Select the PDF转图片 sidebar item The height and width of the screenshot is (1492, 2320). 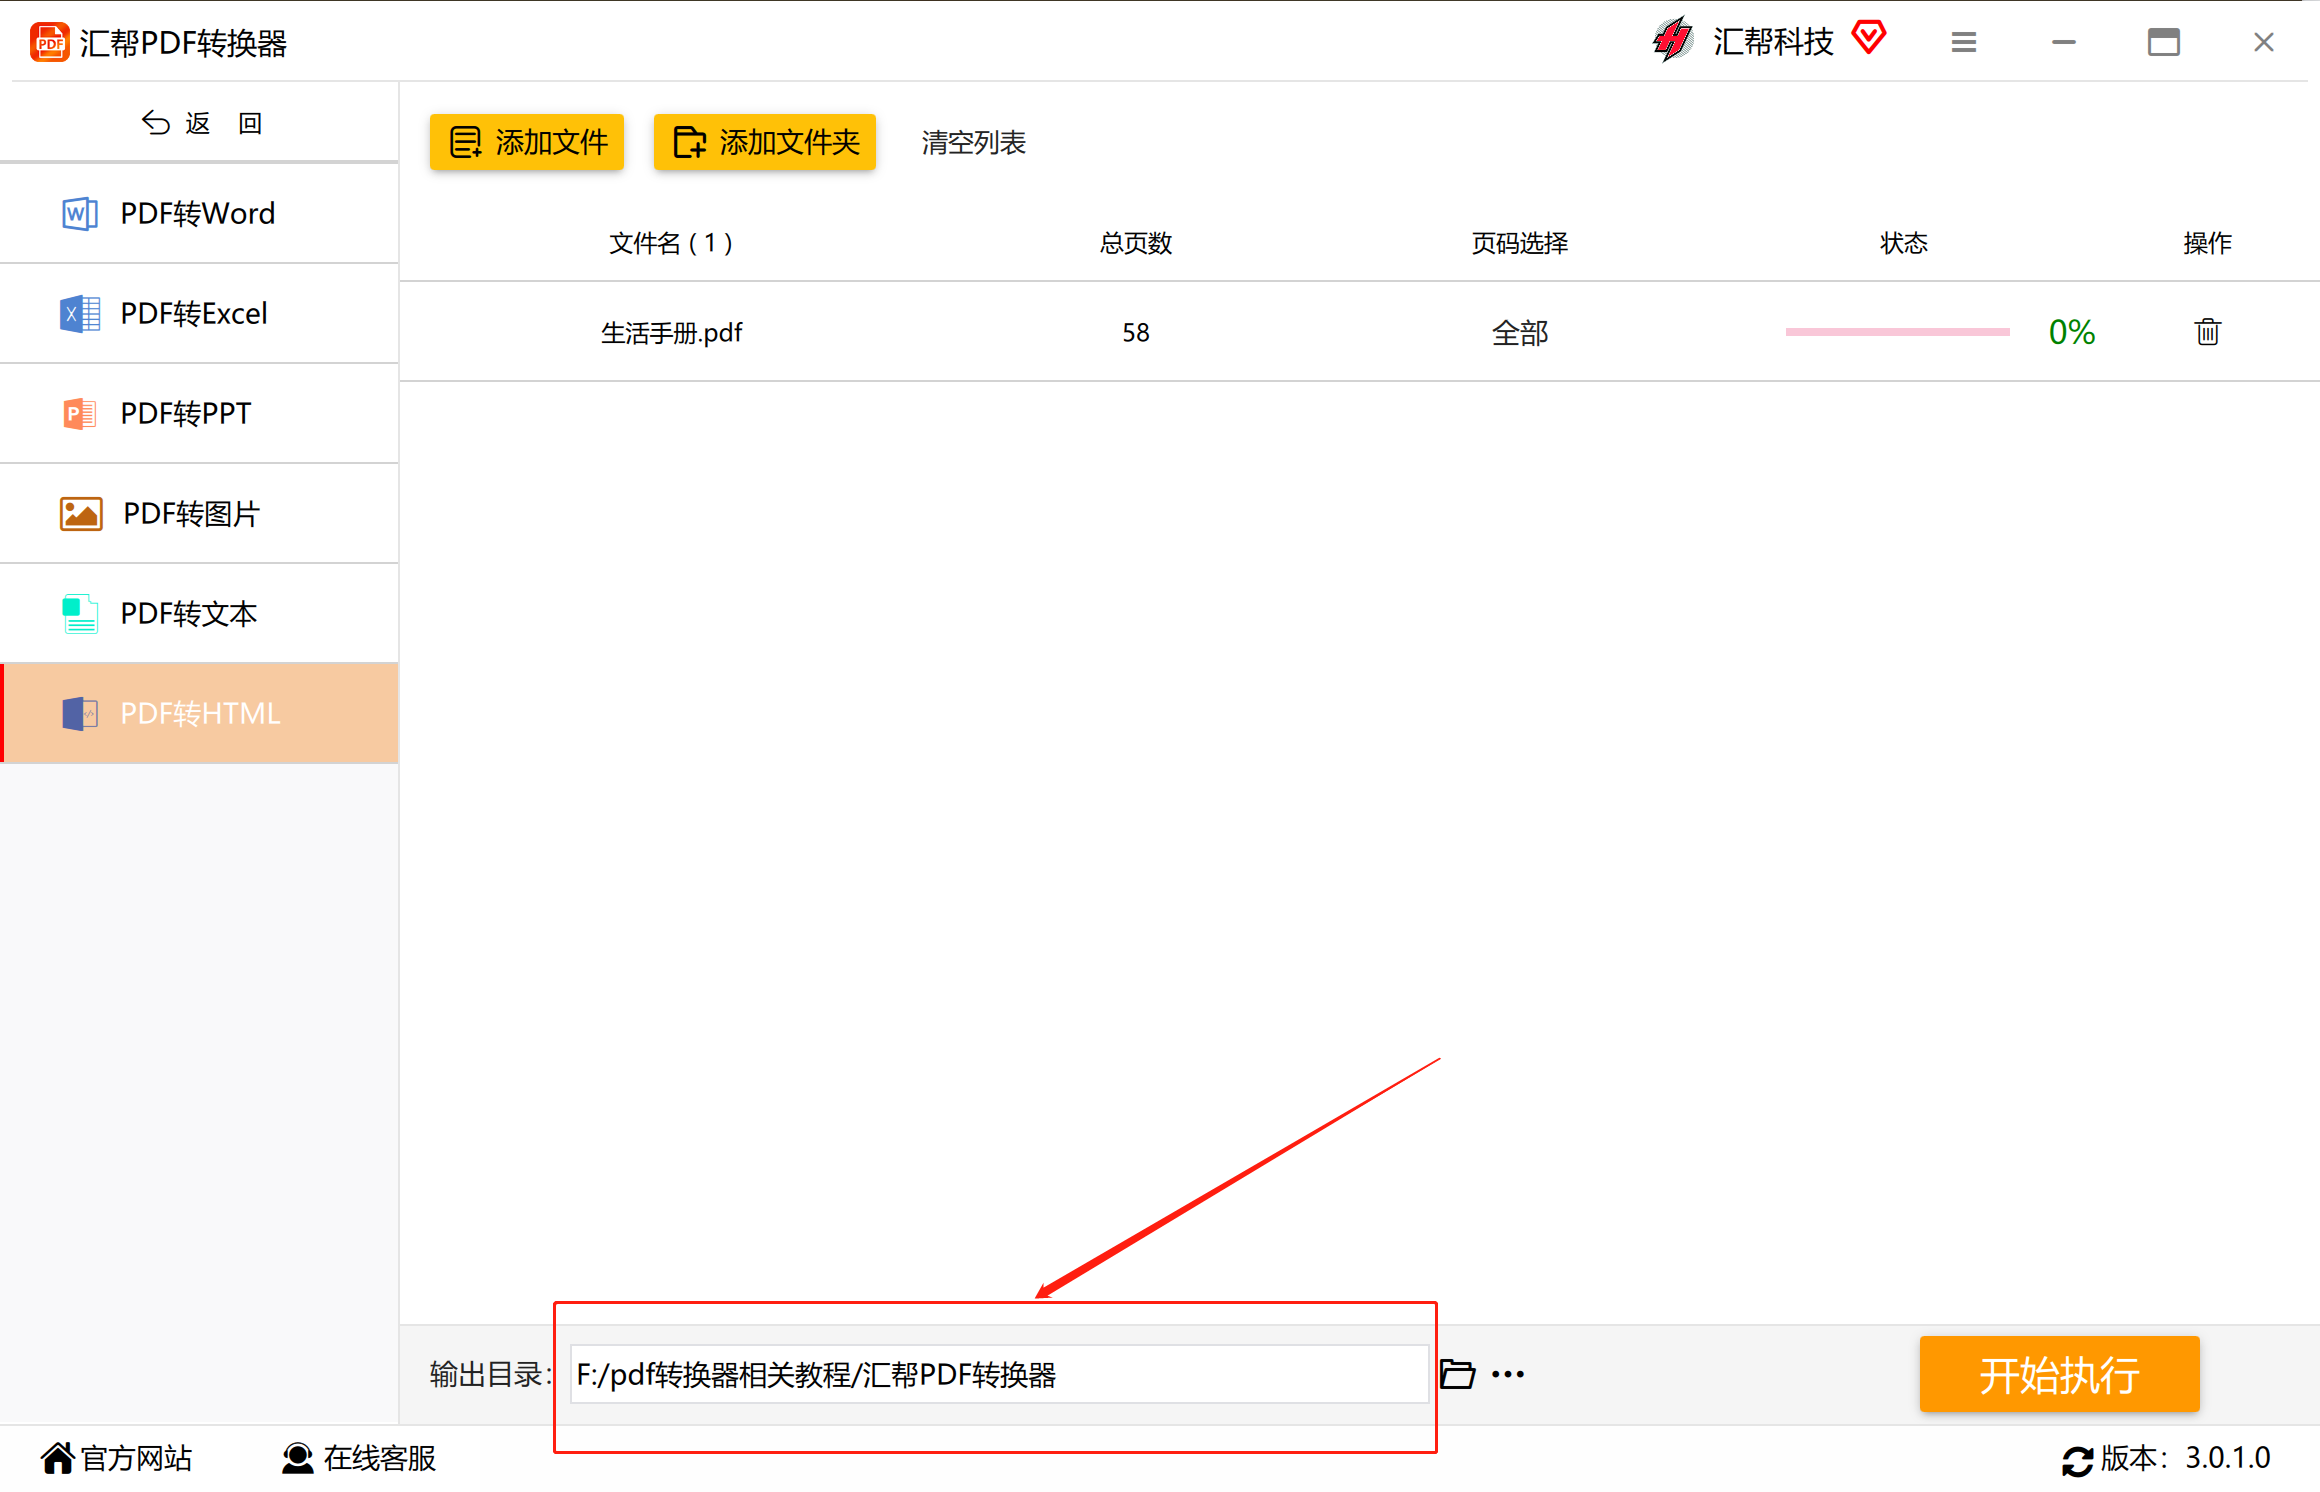[x=199, y=514]
